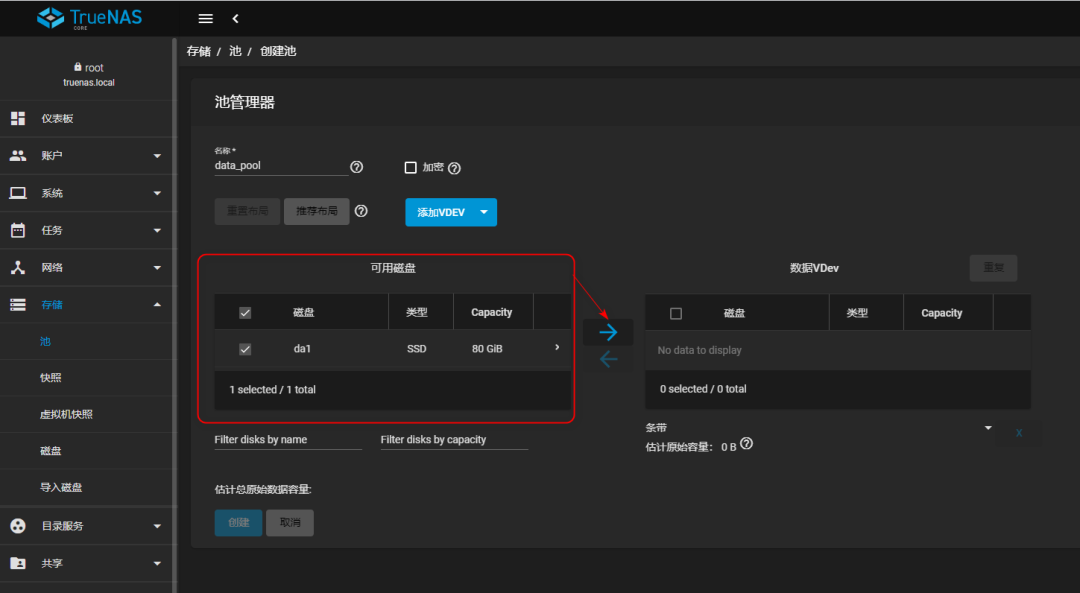Click the TrueNAS logo in top bar

[90, 18]
